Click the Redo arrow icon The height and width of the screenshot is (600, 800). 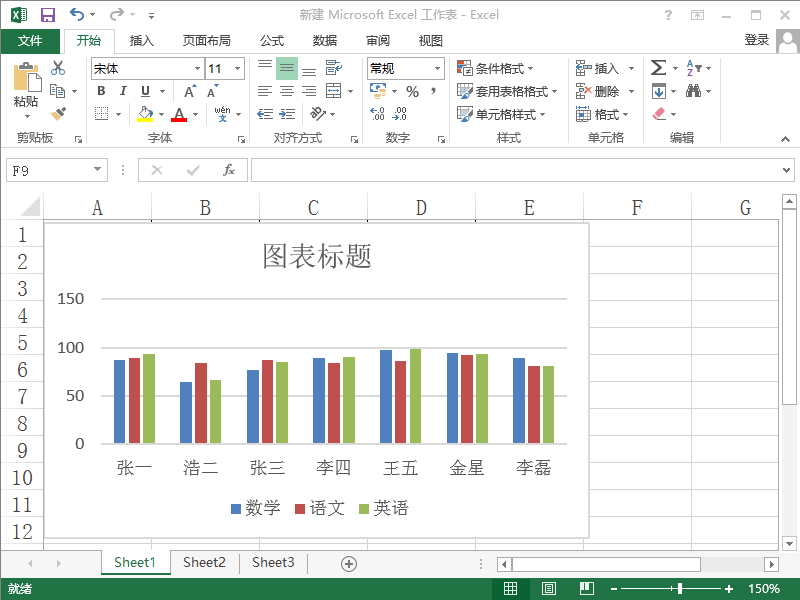point(117,14)
